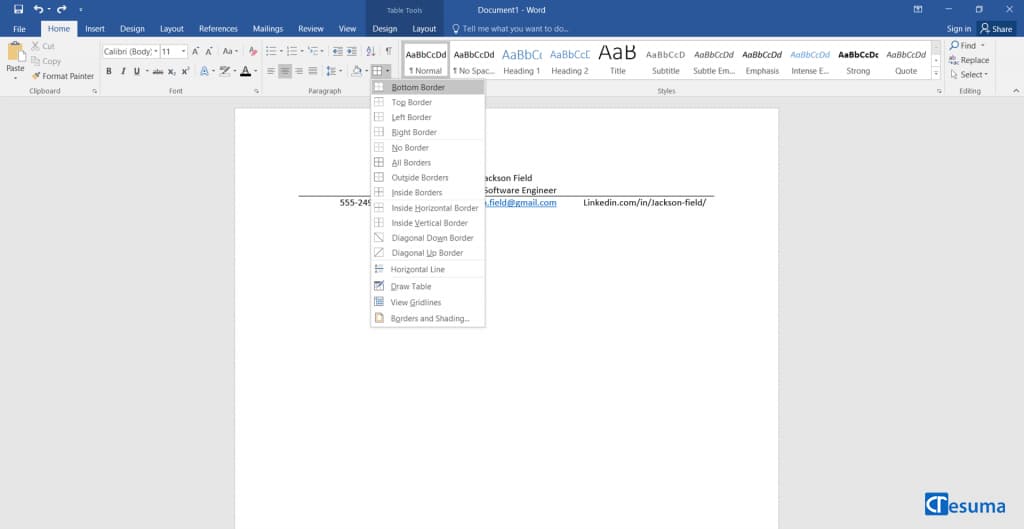Sort selection alphabetically icon
The height and width of the screenshot is (529, 1024).
(x=371, y=51)
